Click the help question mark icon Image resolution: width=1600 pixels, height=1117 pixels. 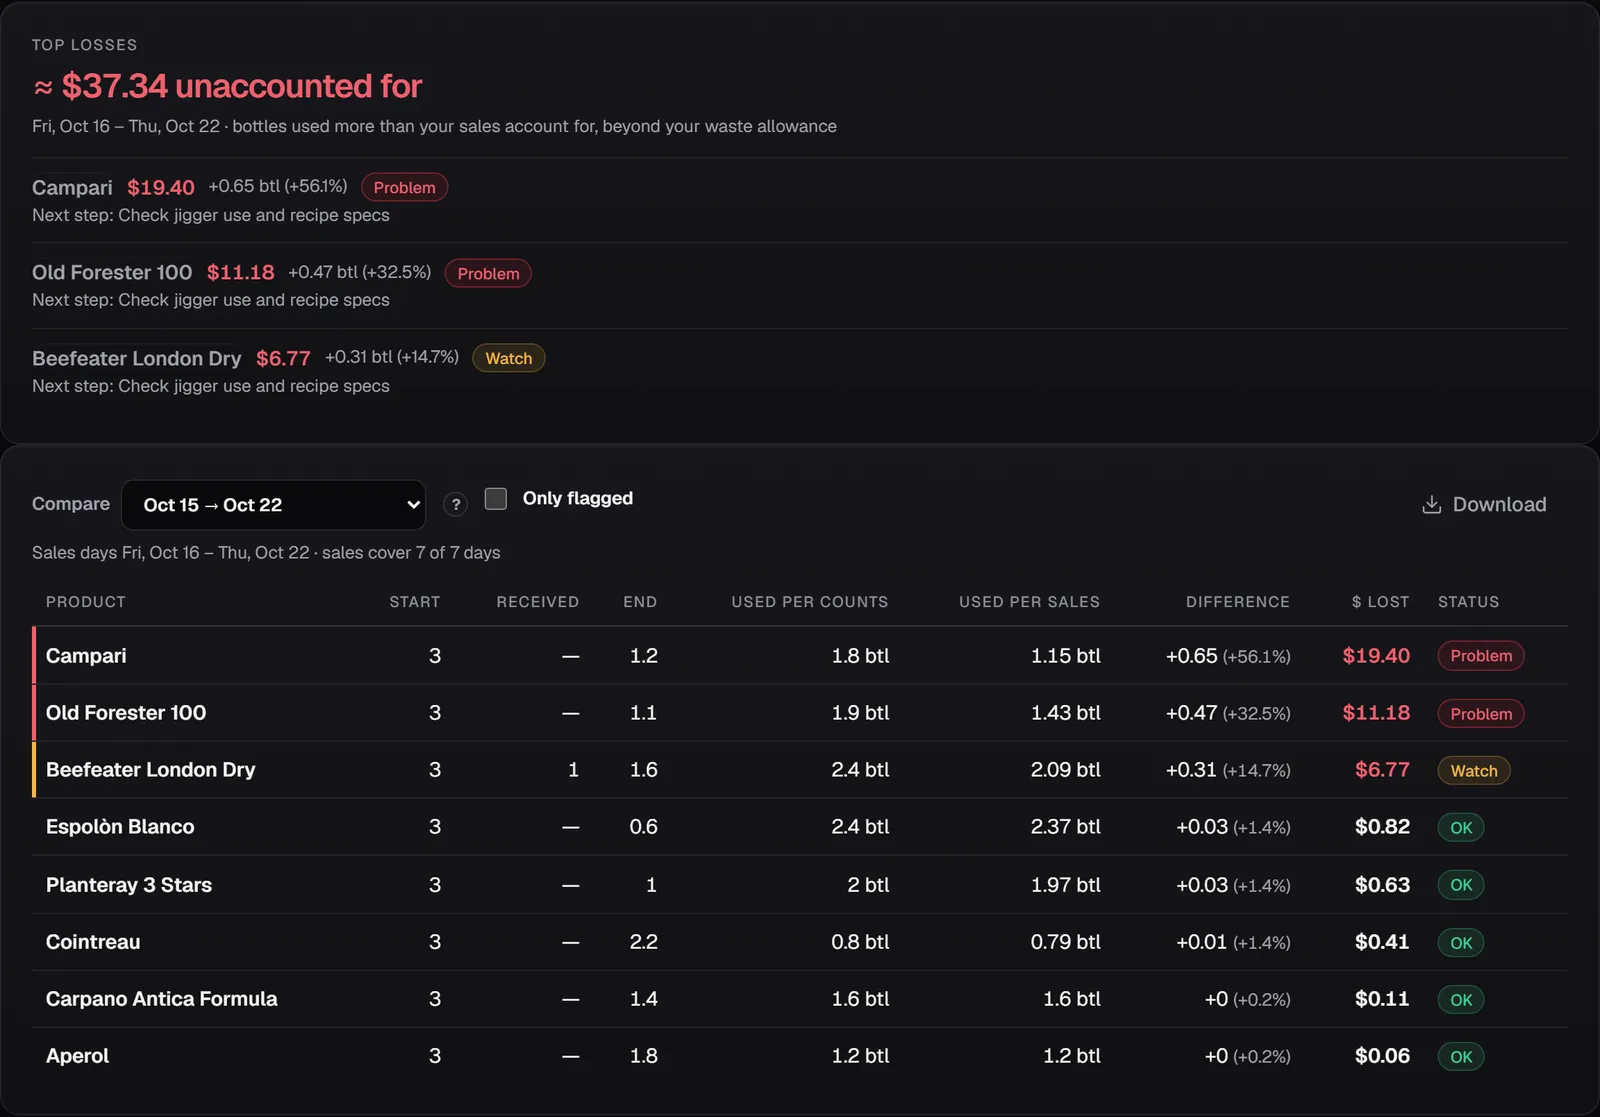point(456,505)
